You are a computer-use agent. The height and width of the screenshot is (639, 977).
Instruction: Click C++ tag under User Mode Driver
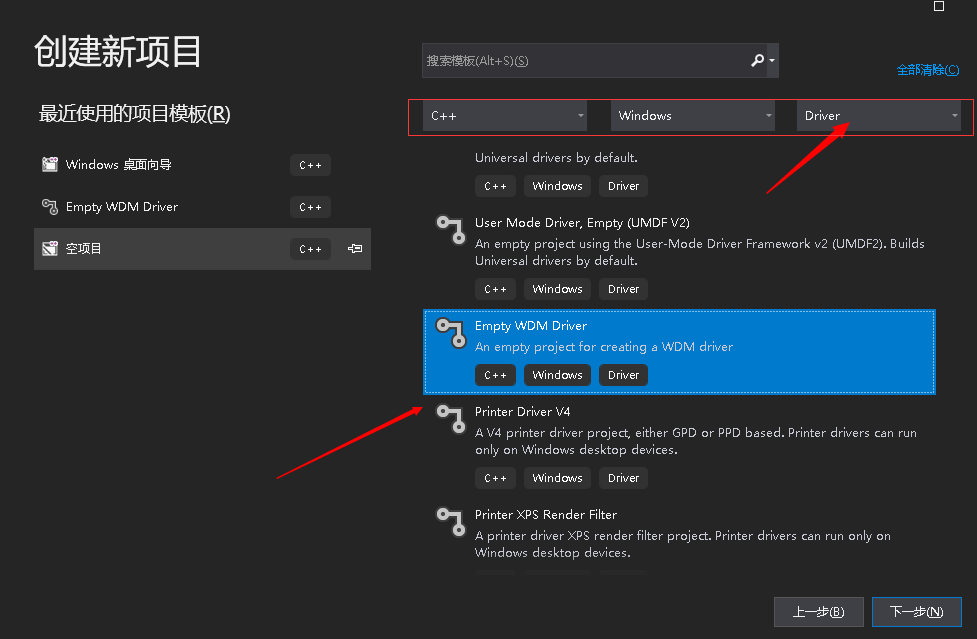pos(495,289)
